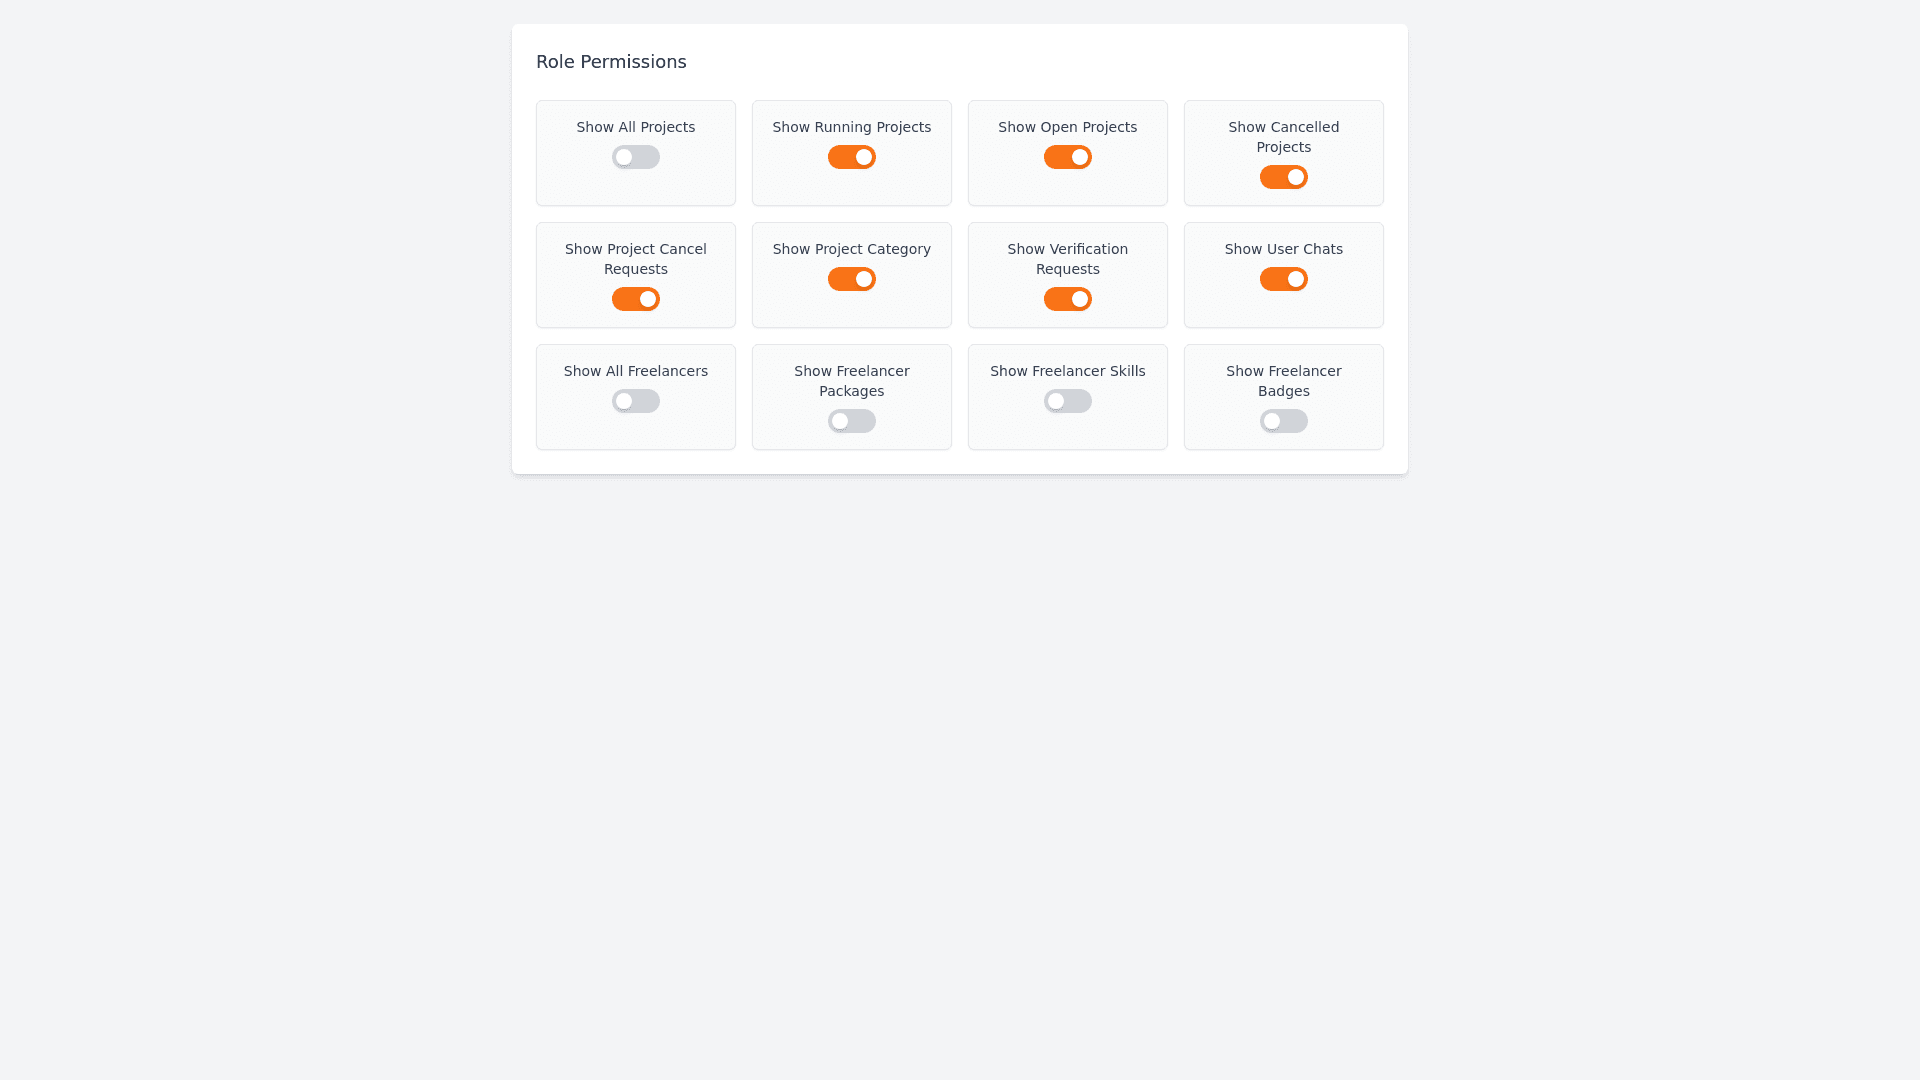Turn off the Show Open Projects switch

point(1068,157)
